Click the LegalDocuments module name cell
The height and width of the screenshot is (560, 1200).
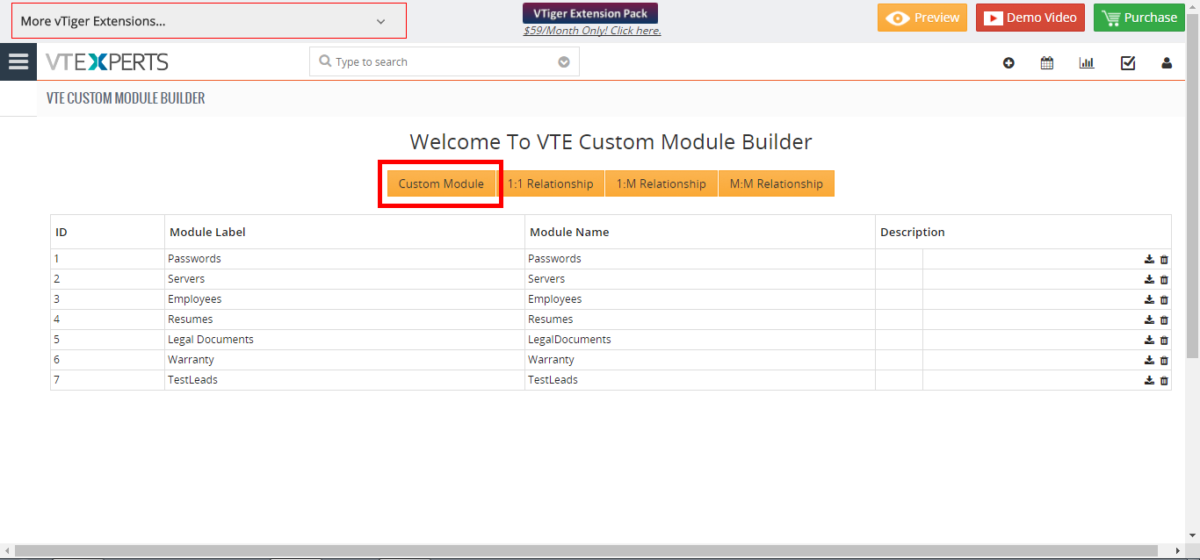[699, 339]
